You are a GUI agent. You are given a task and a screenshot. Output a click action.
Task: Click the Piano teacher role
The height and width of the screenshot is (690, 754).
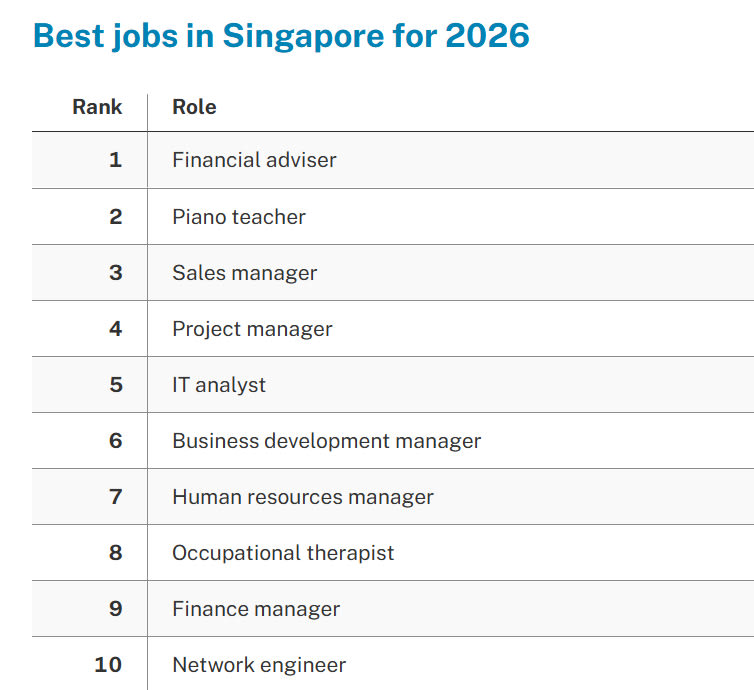239,217
